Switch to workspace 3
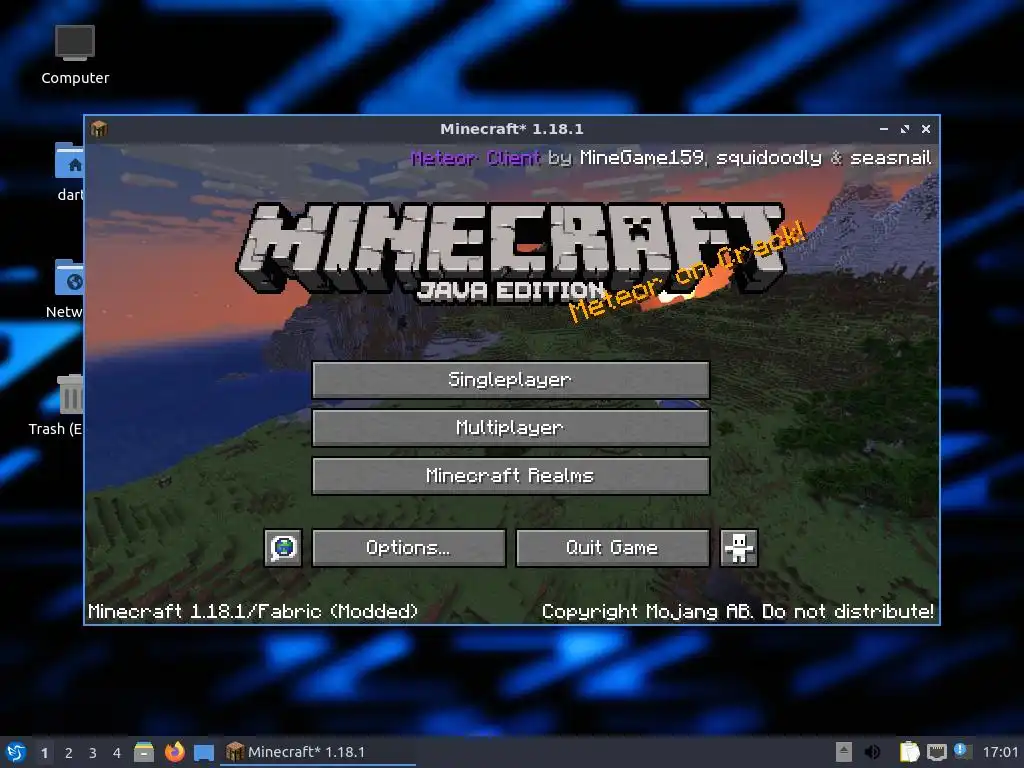Screen dimensions: 1024x768 click(x=93, y=753)
